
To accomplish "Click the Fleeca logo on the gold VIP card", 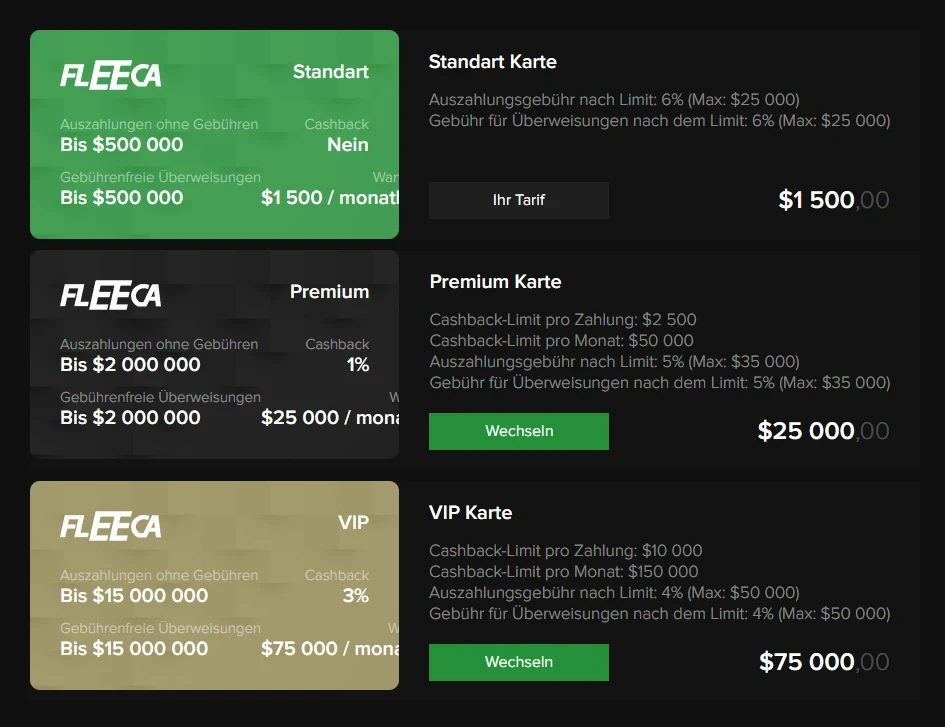I will point(110,526).
